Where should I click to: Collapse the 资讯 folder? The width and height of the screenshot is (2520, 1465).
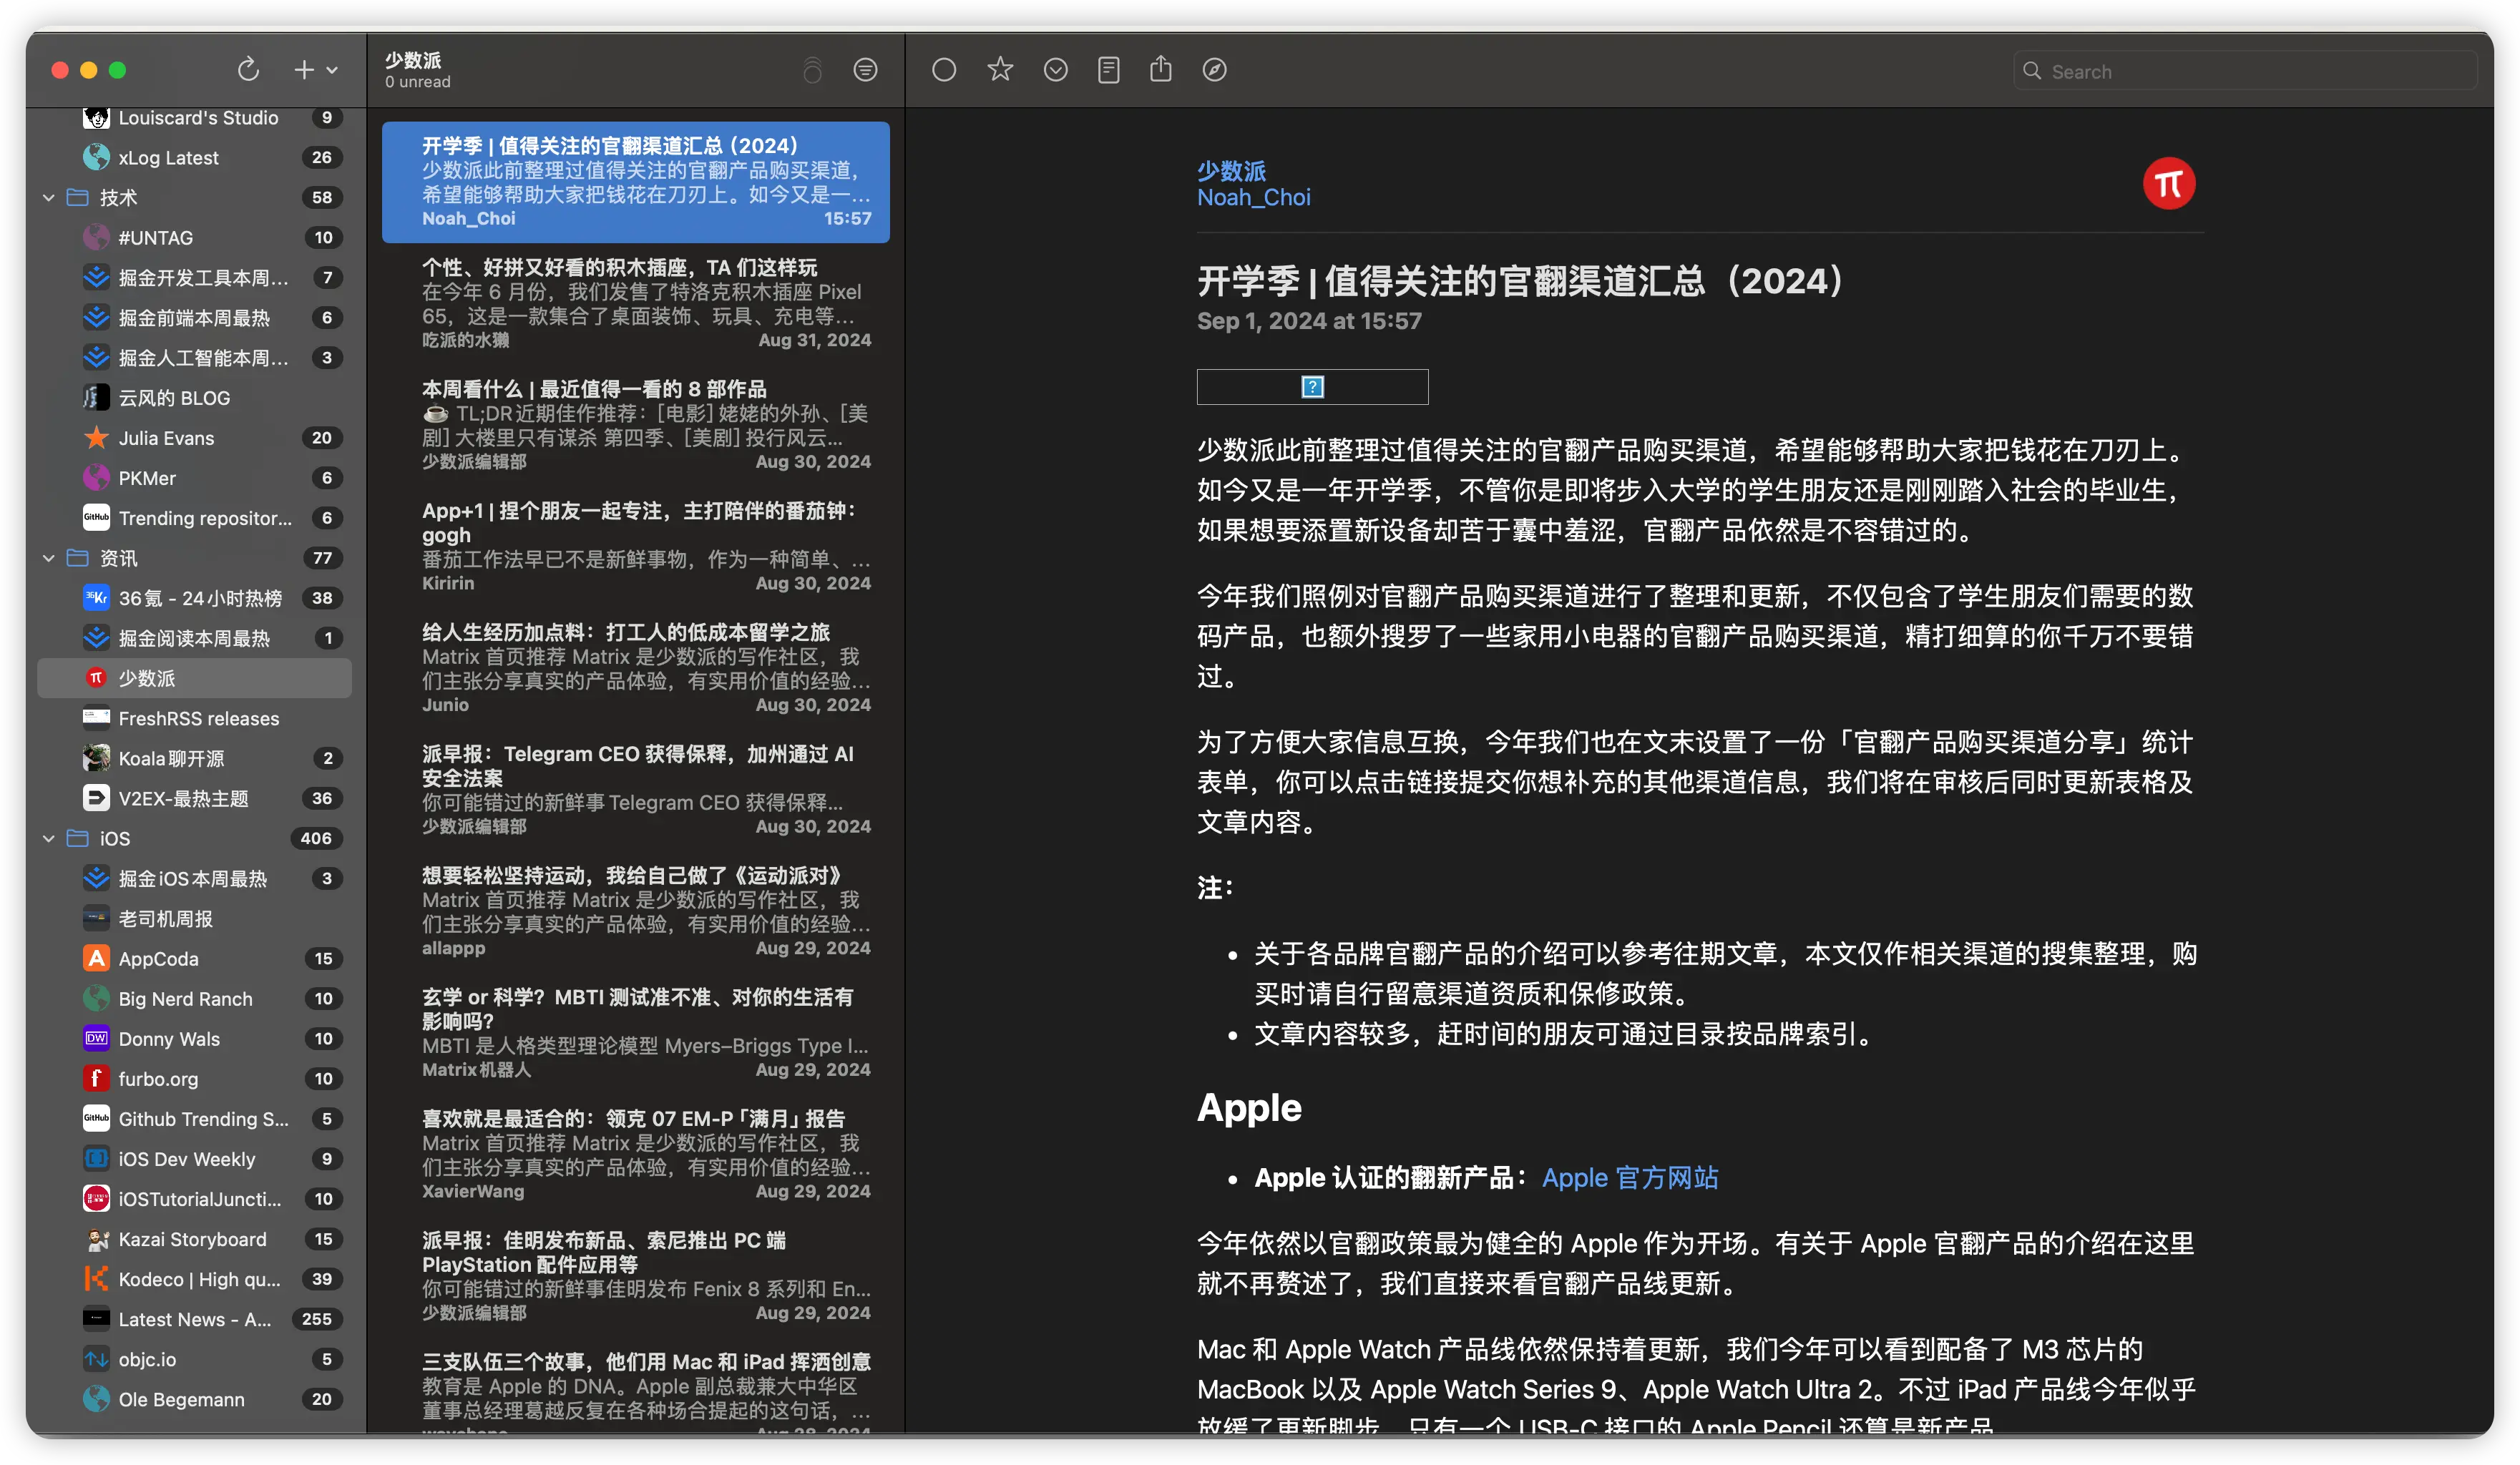tap(48, 558)
